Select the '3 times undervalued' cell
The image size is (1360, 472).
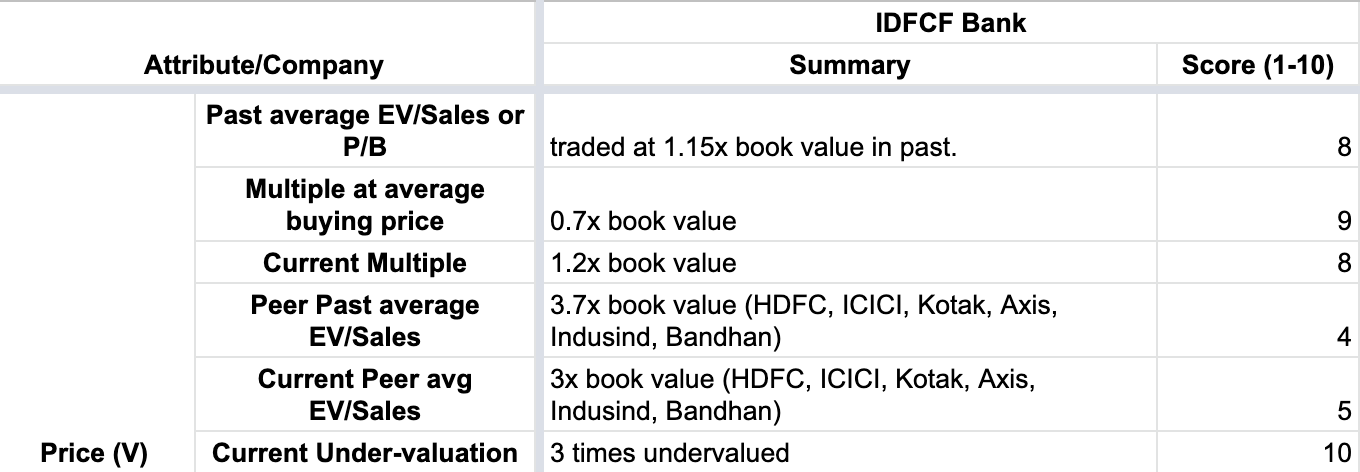point(848,453)
